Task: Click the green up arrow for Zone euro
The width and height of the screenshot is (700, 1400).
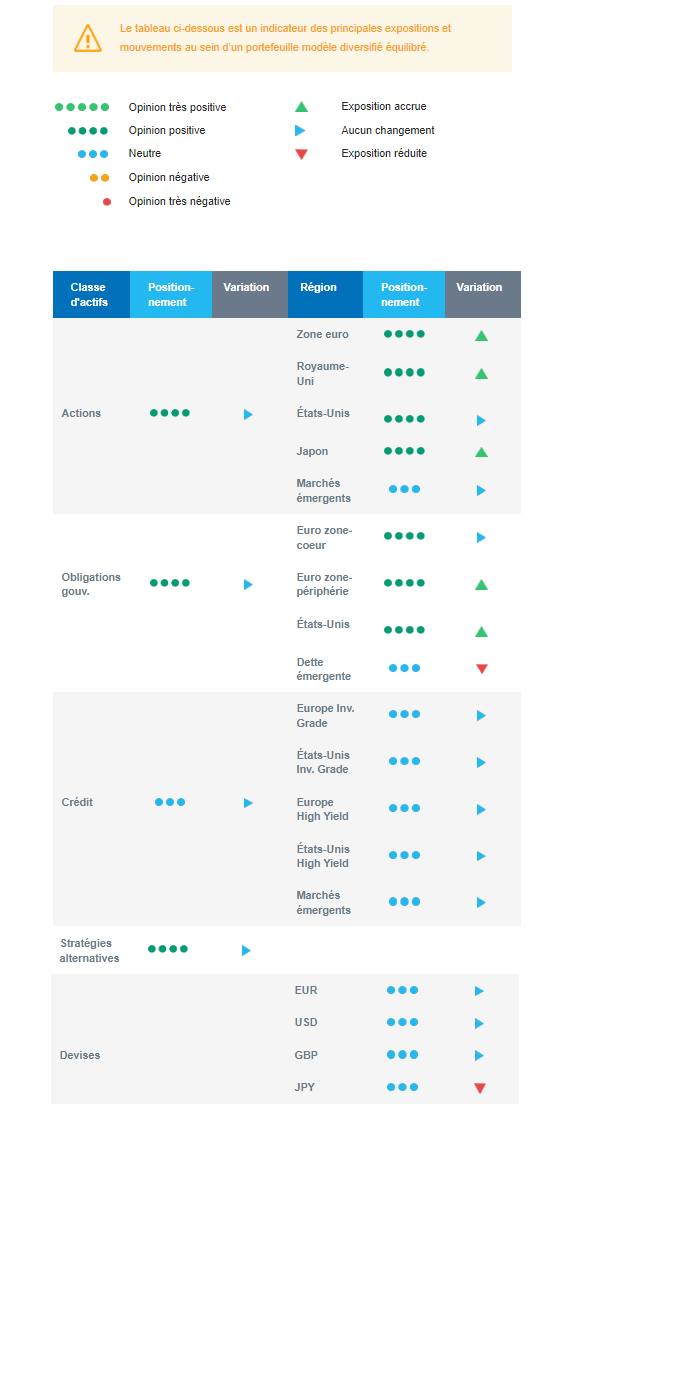Action: (x=481, y=336)
